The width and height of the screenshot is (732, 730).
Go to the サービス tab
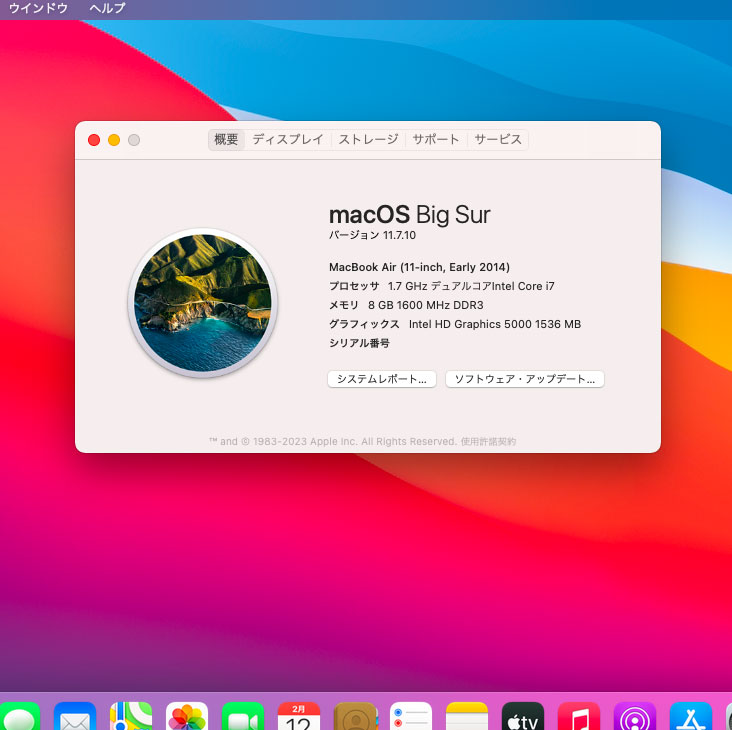click(498, 140)
